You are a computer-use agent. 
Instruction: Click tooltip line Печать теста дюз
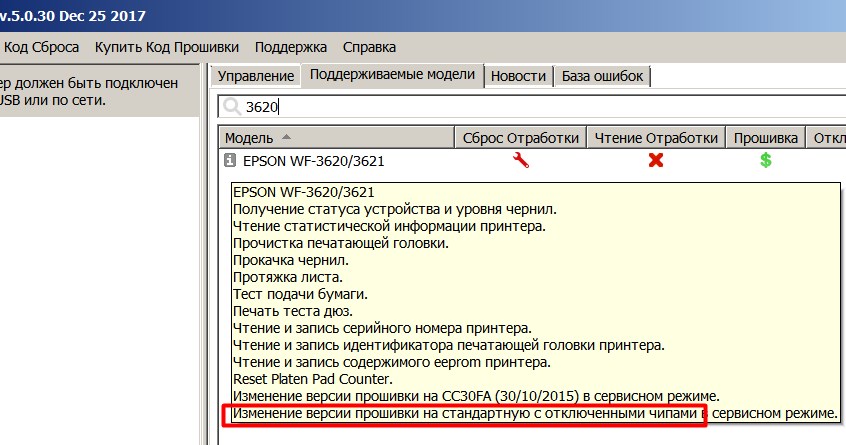pos(292,311)
